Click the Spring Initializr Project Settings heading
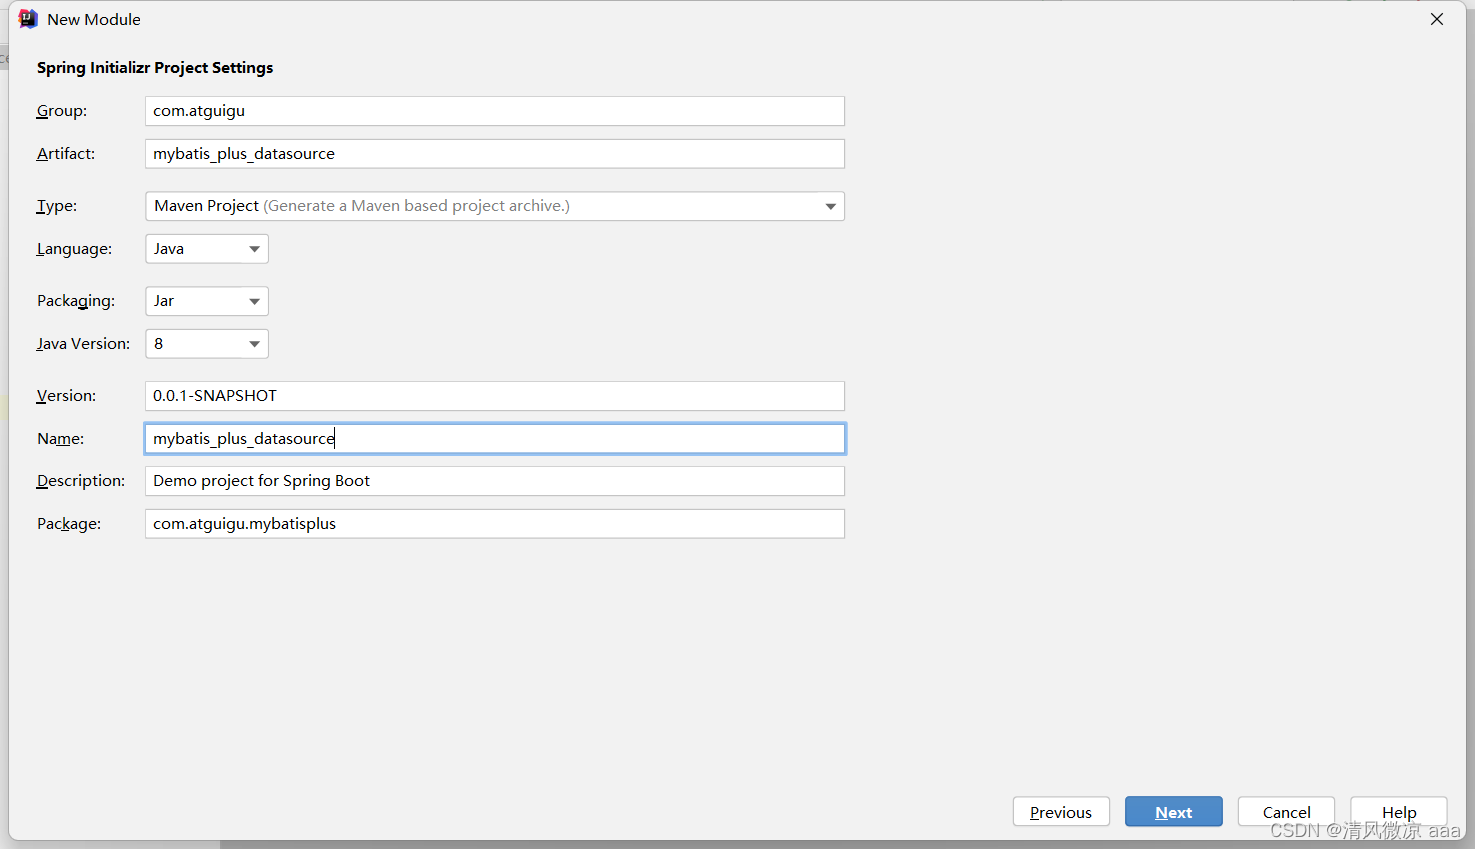Viewport: 1475px width, 849px height. click(155, 68)
